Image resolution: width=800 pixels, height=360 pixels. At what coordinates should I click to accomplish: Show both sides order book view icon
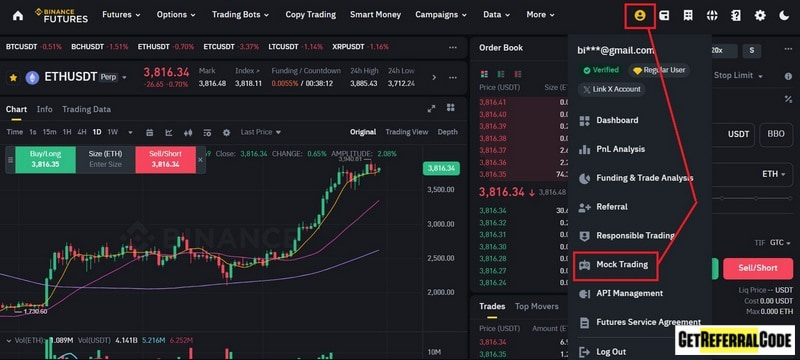point(484,74)
